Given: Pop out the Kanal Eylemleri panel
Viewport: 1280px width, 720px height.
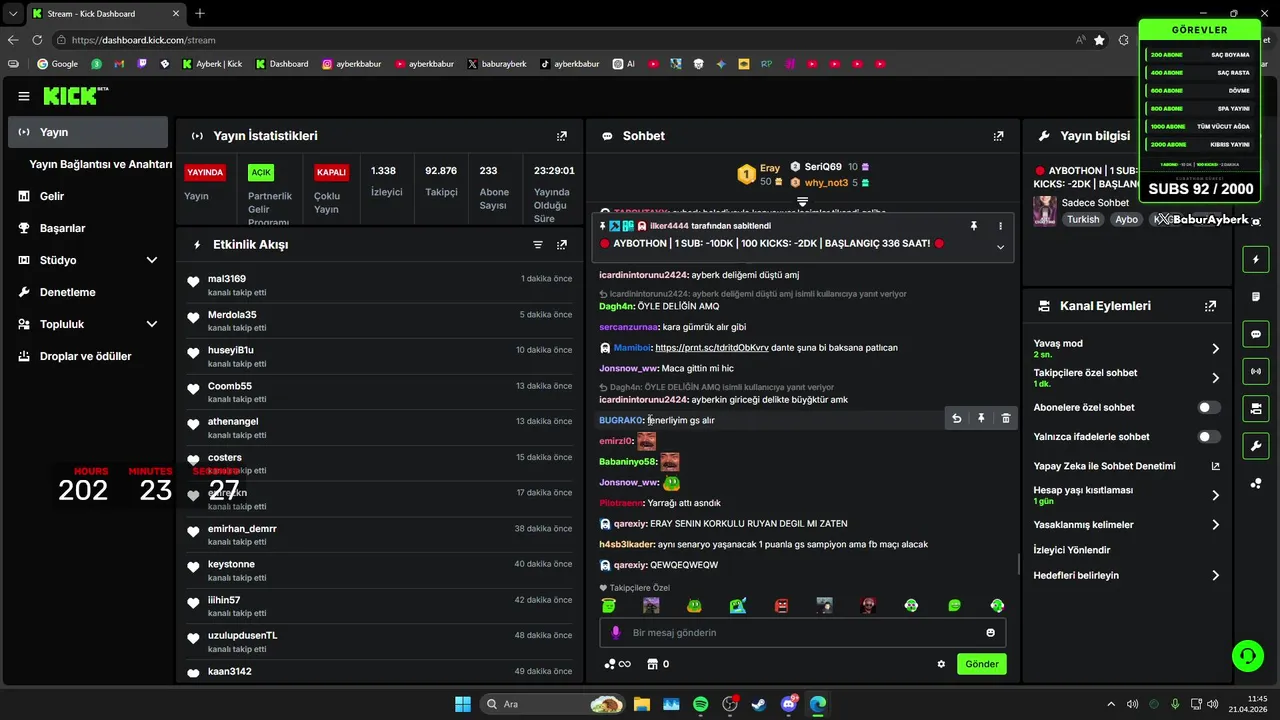Looking at the screenshot, I should pyautogui.click(x=1211, y=306).
